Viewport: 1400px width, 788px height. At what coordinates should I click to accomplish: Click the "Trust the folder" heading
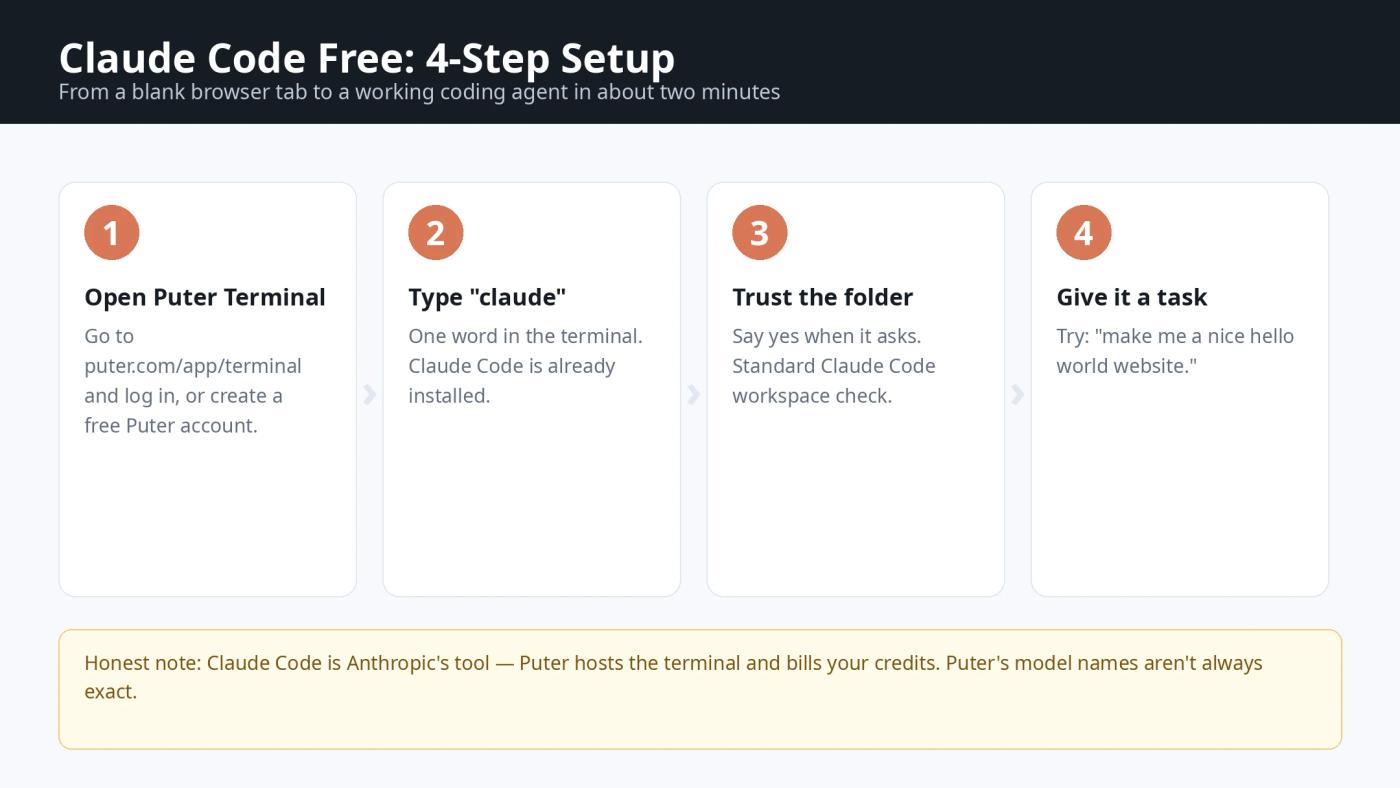point(822,297)
